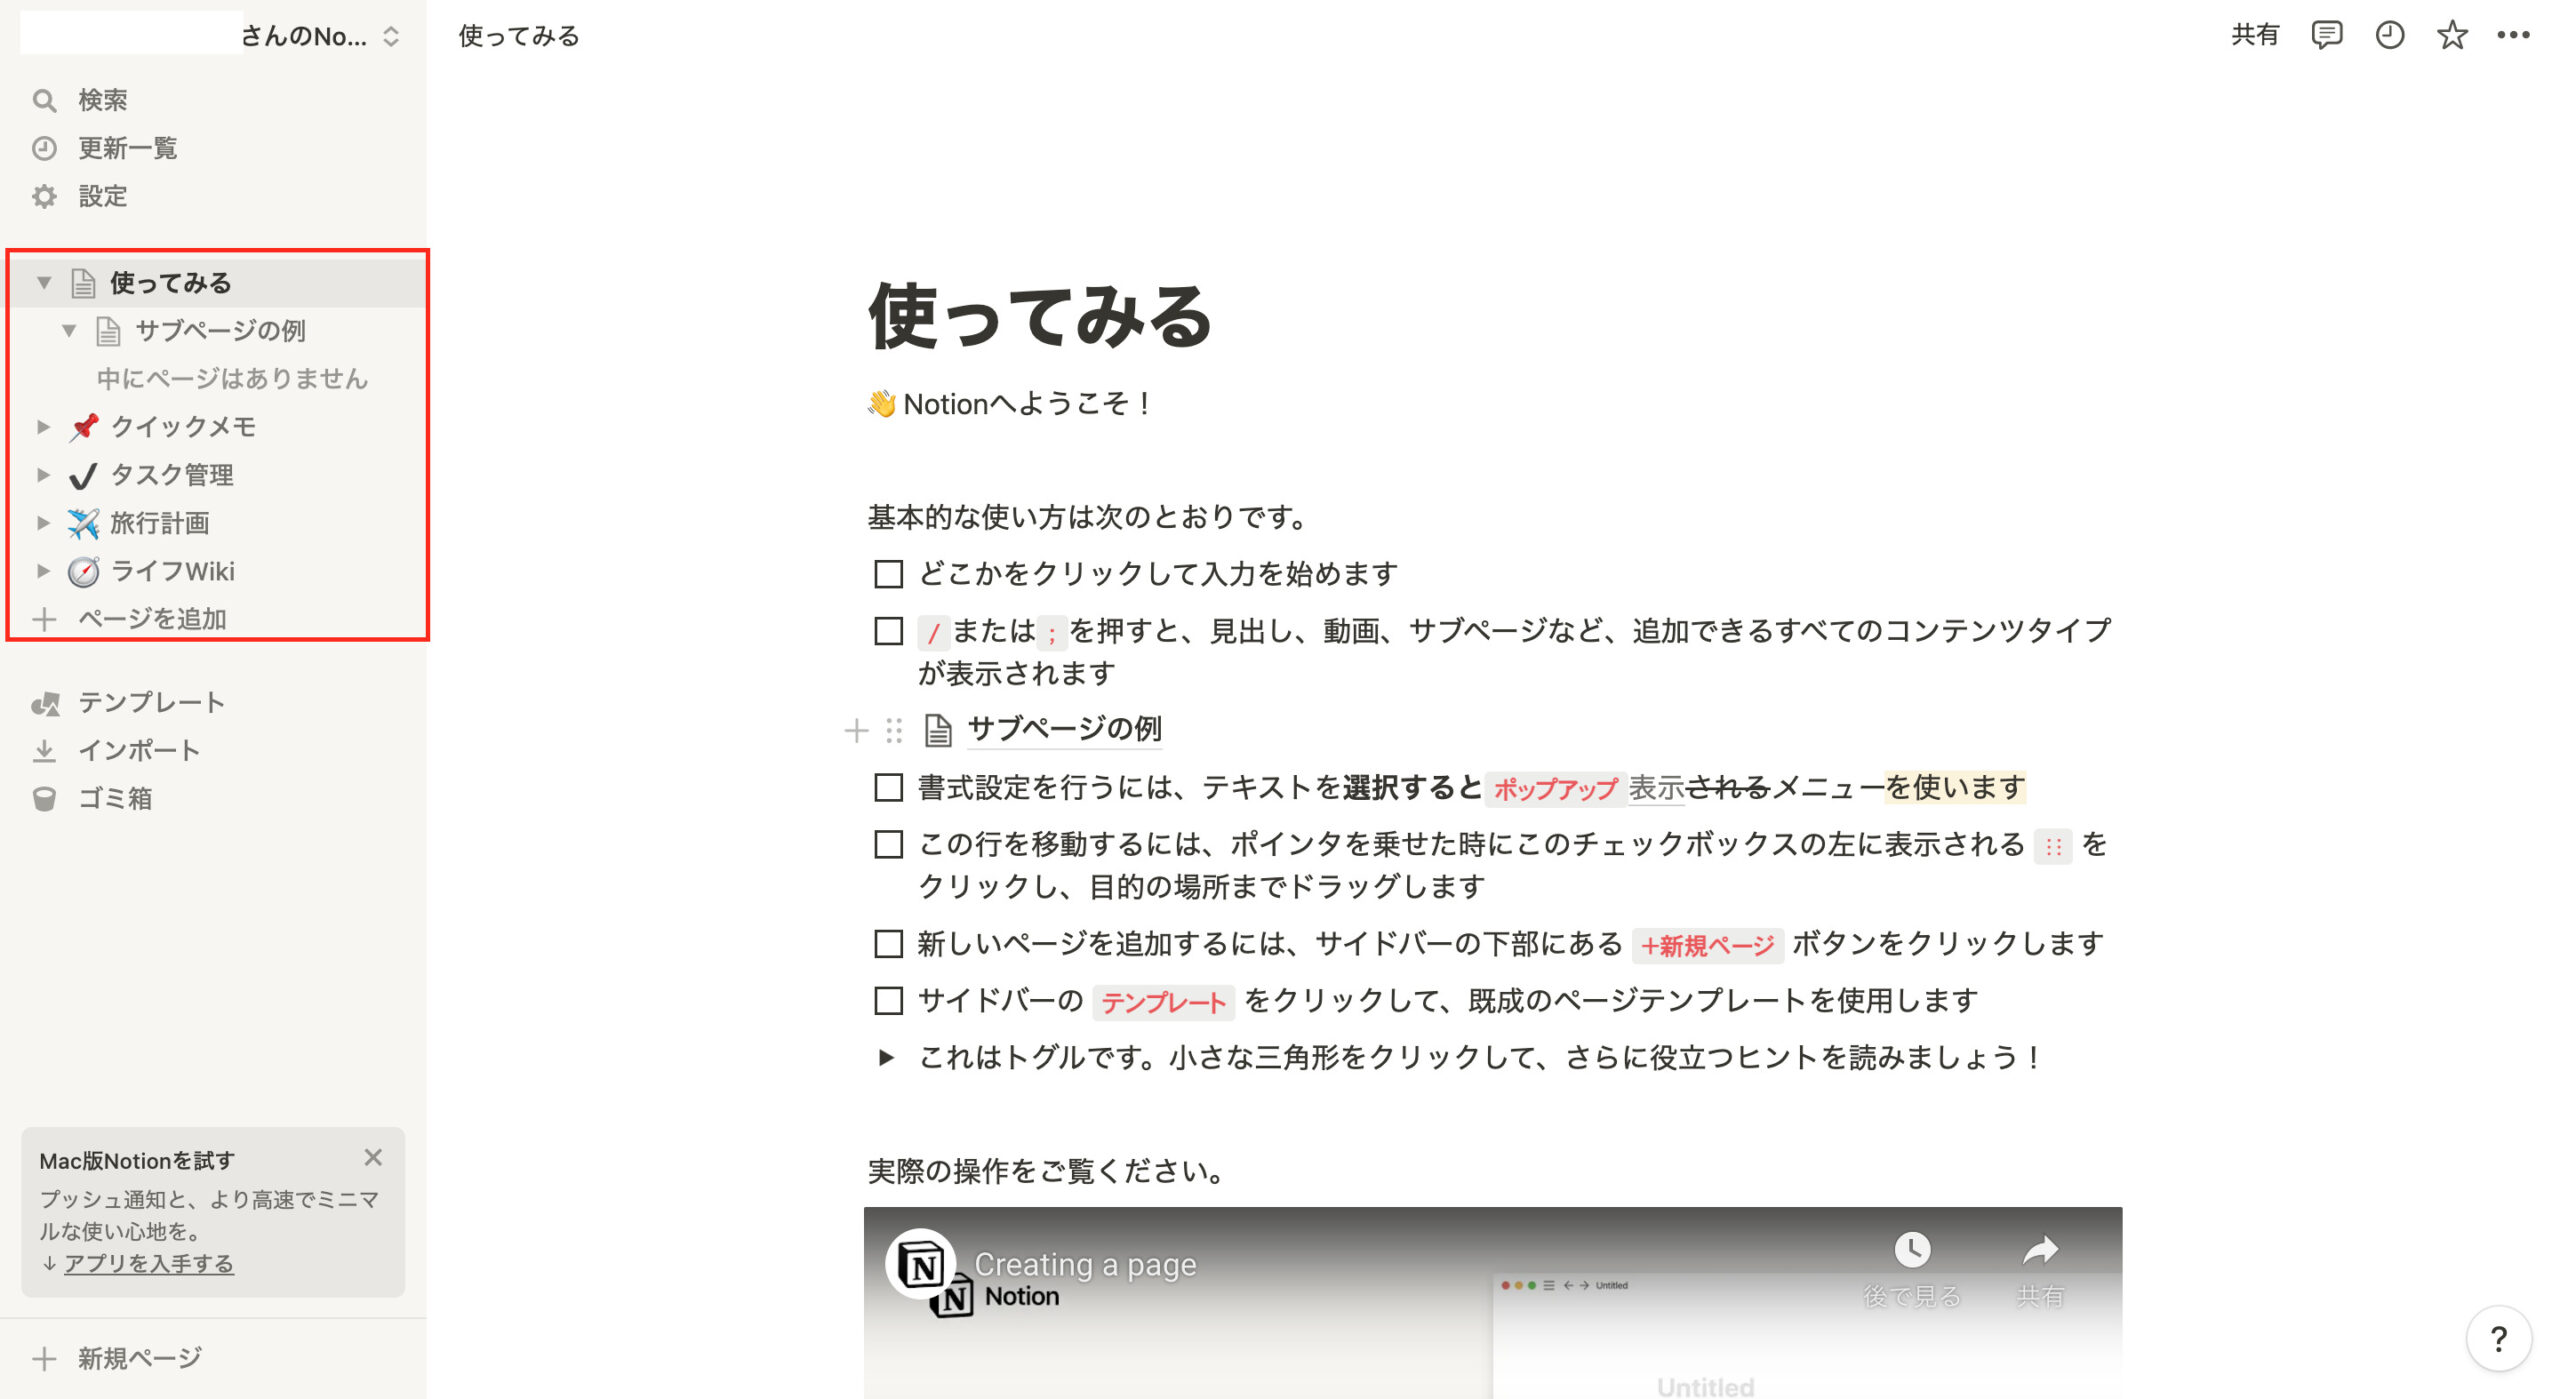The width and height of the screenshot is (2560, 1399).
Task: Click the page icon of 使ってみる in sidebar
Action: [x=83, y=283]
